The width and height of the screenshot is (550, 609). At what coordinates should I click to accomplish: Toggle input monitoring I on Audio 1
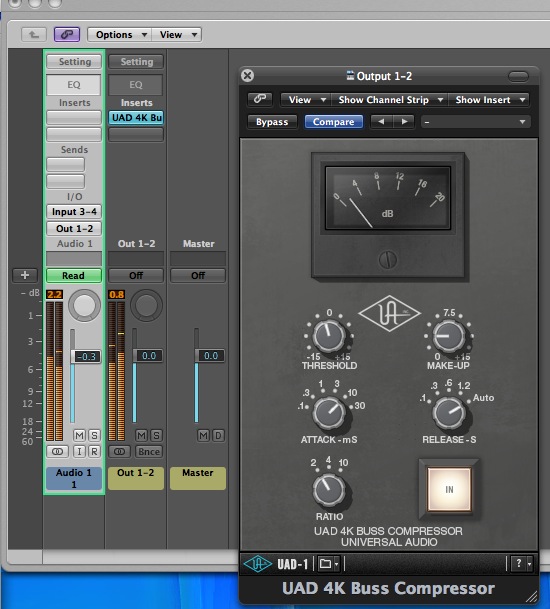[79, 451]
